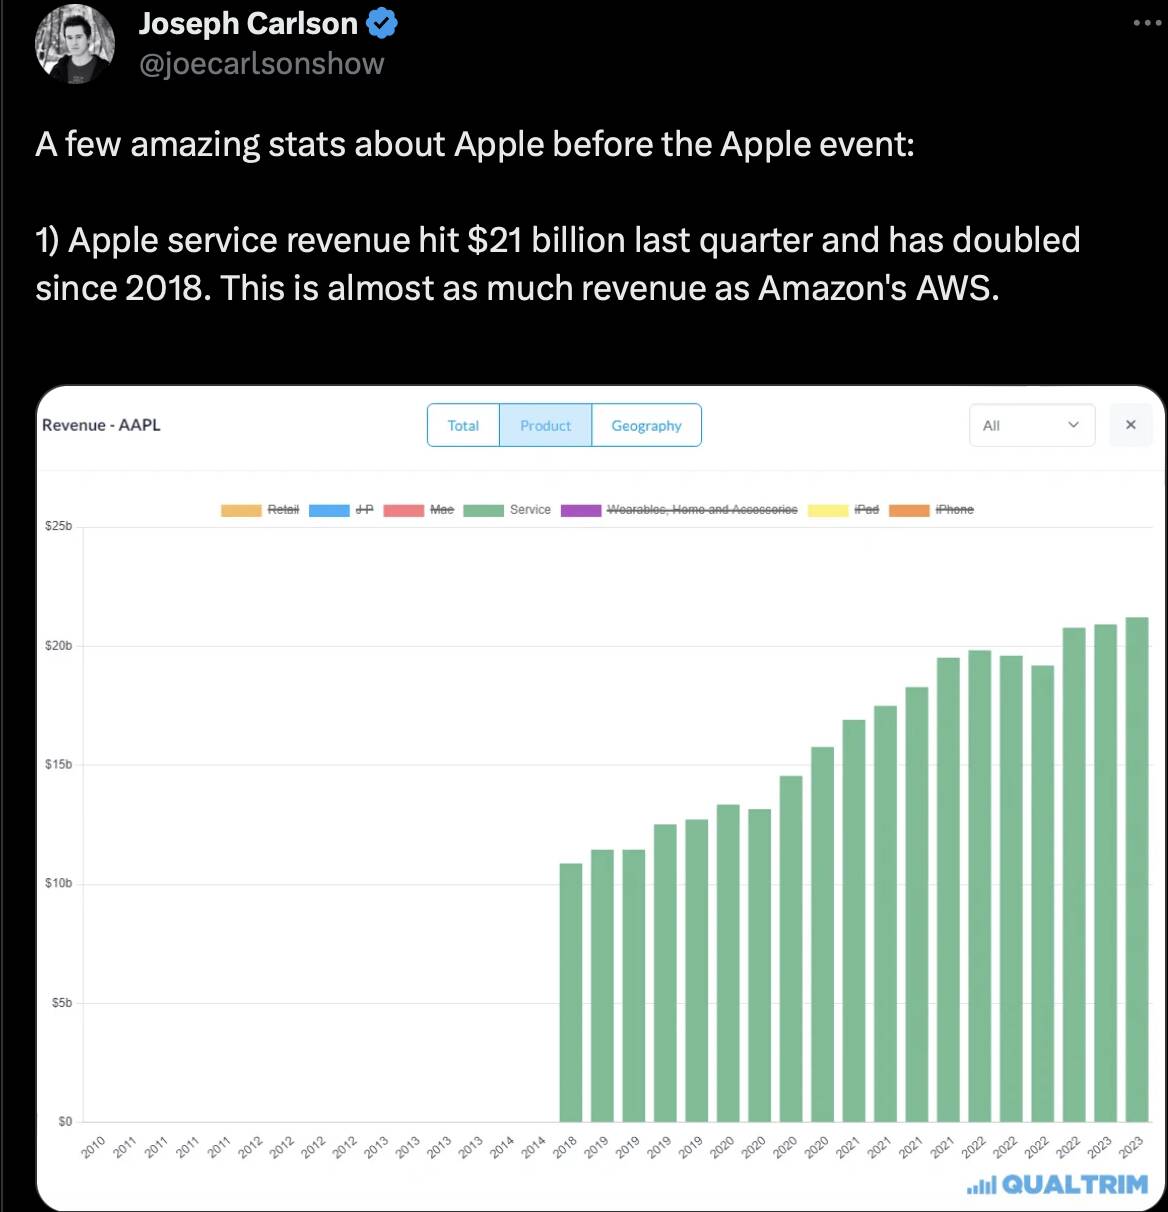Open Joseph Carlson's profile avatar
The image size is (1168, 1212).
[x=77, y=44]
